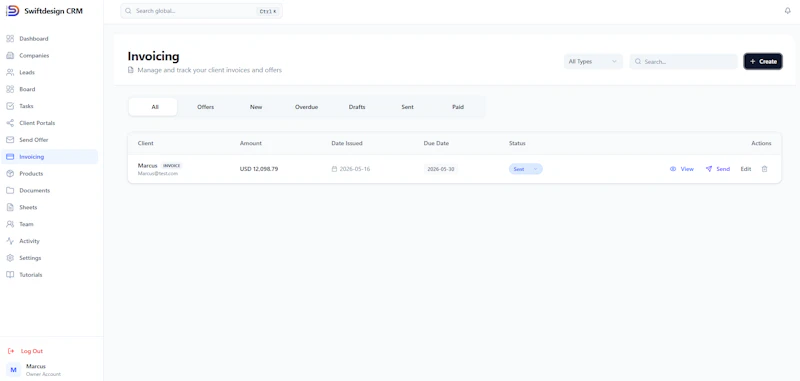Click the paper-plane Send icon
The image size is (800, 381).
pyautogui.click(x=709, y=169)
